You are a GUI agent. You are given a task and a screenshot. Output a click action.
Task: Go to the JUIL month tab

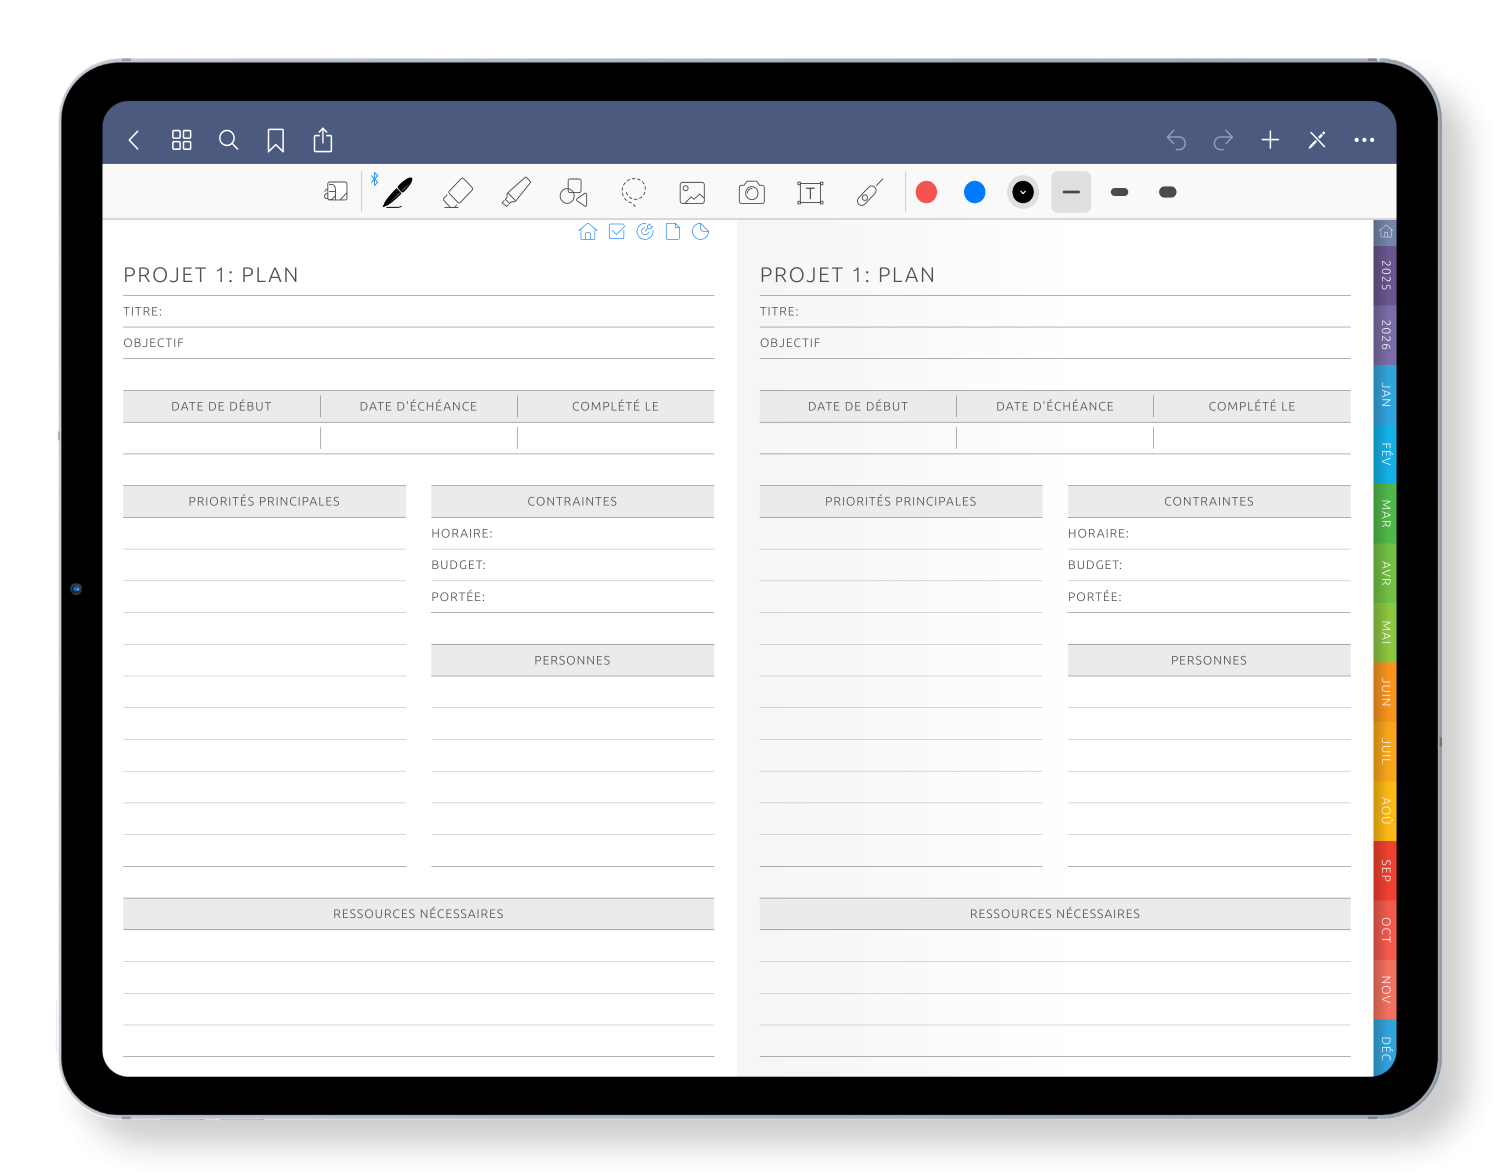pos(1385,751)
